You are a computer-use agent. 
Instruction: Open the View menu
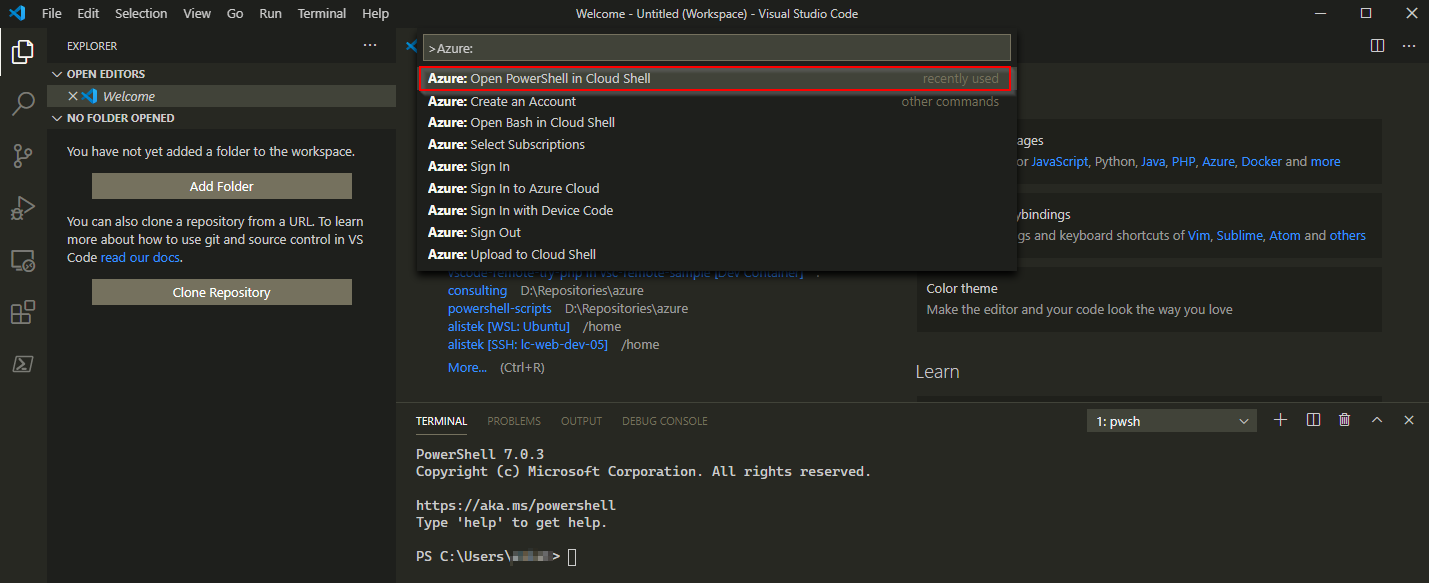tap(197, 14)
